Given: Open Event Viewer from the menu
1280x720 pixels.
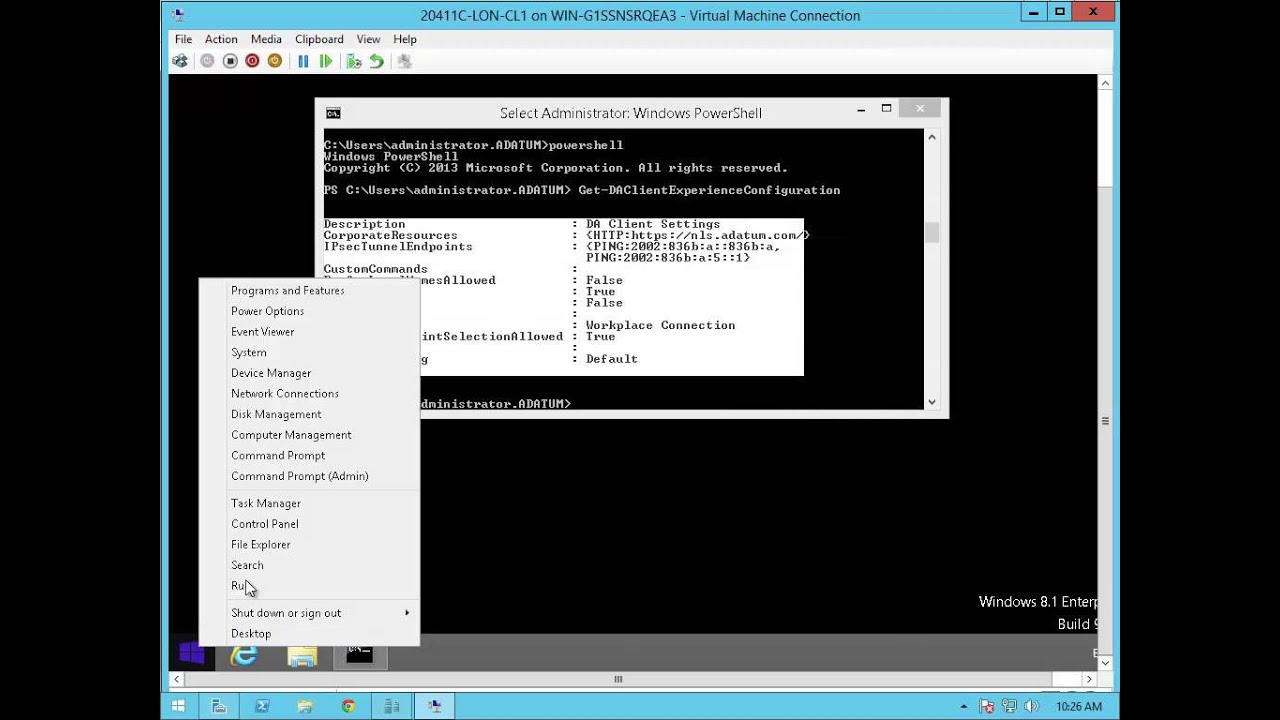Looking at the screenshot, I should (x=309, y=331).
